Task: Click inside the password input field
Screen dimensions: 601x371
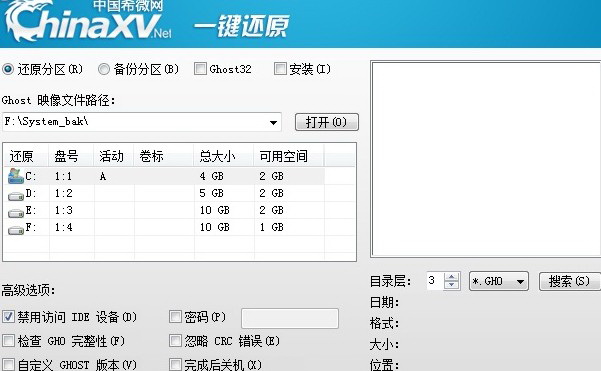Action: [x=290, y=318]
